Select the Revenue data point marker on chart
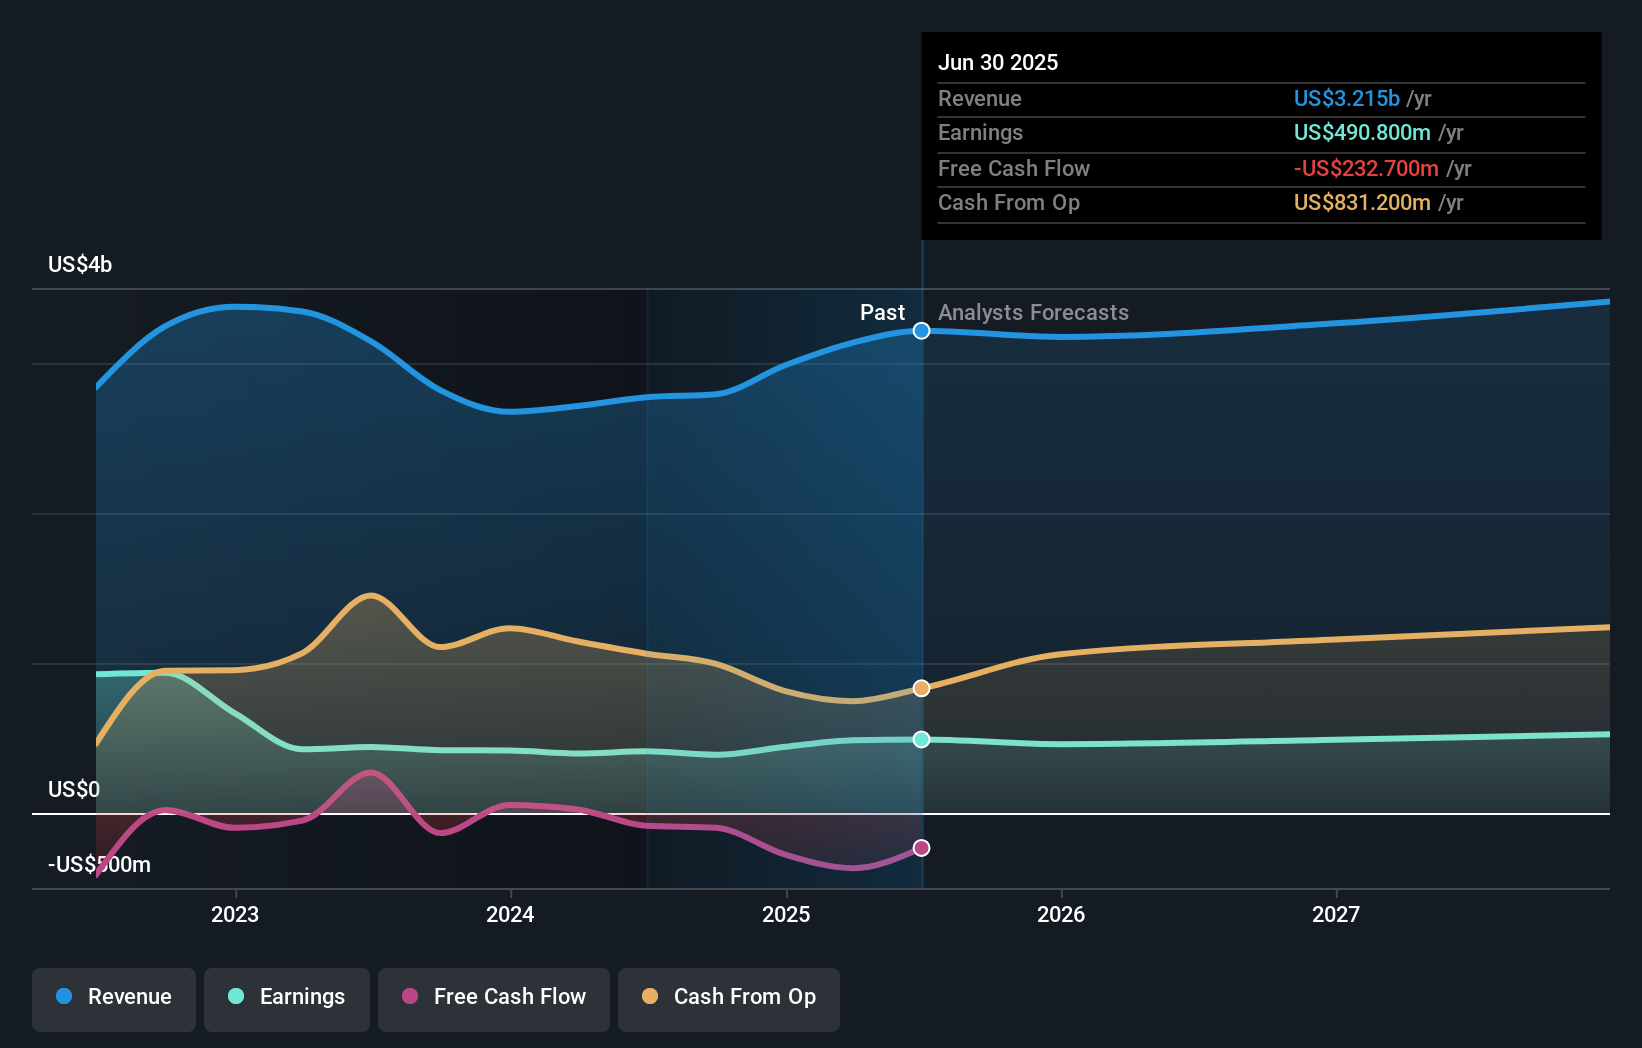The width and height of the screenshot is (1642, 1048). [921, 331]
